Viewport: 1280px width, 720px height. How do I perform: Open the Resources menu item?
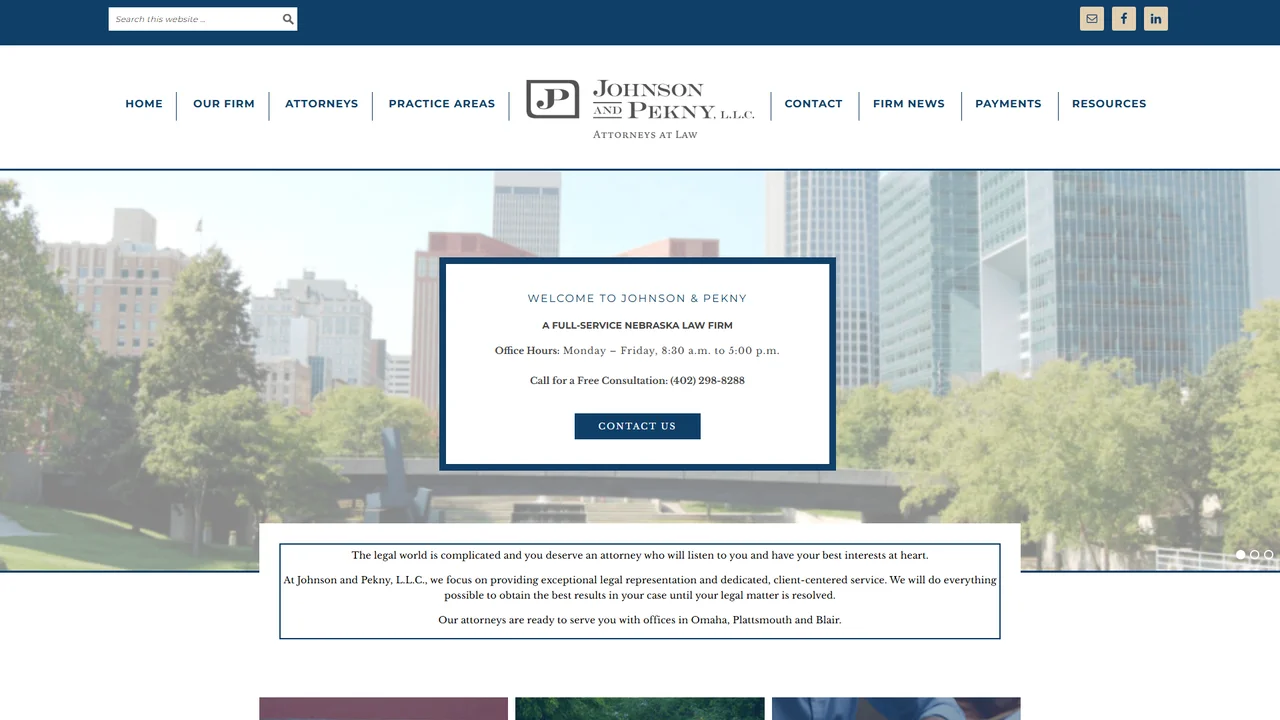(1109, 104)
